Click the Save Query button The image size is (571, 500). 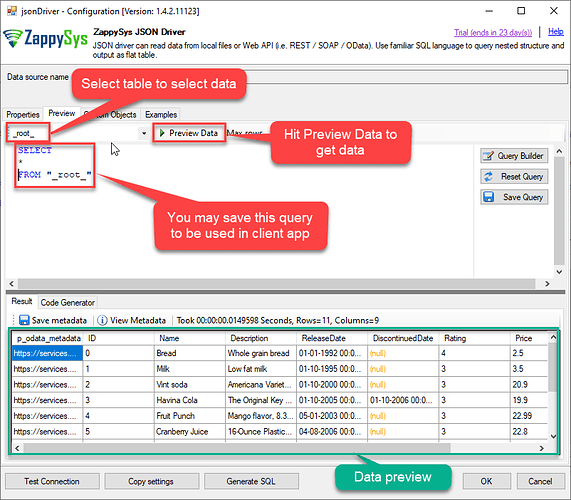[x=514, y=197]
